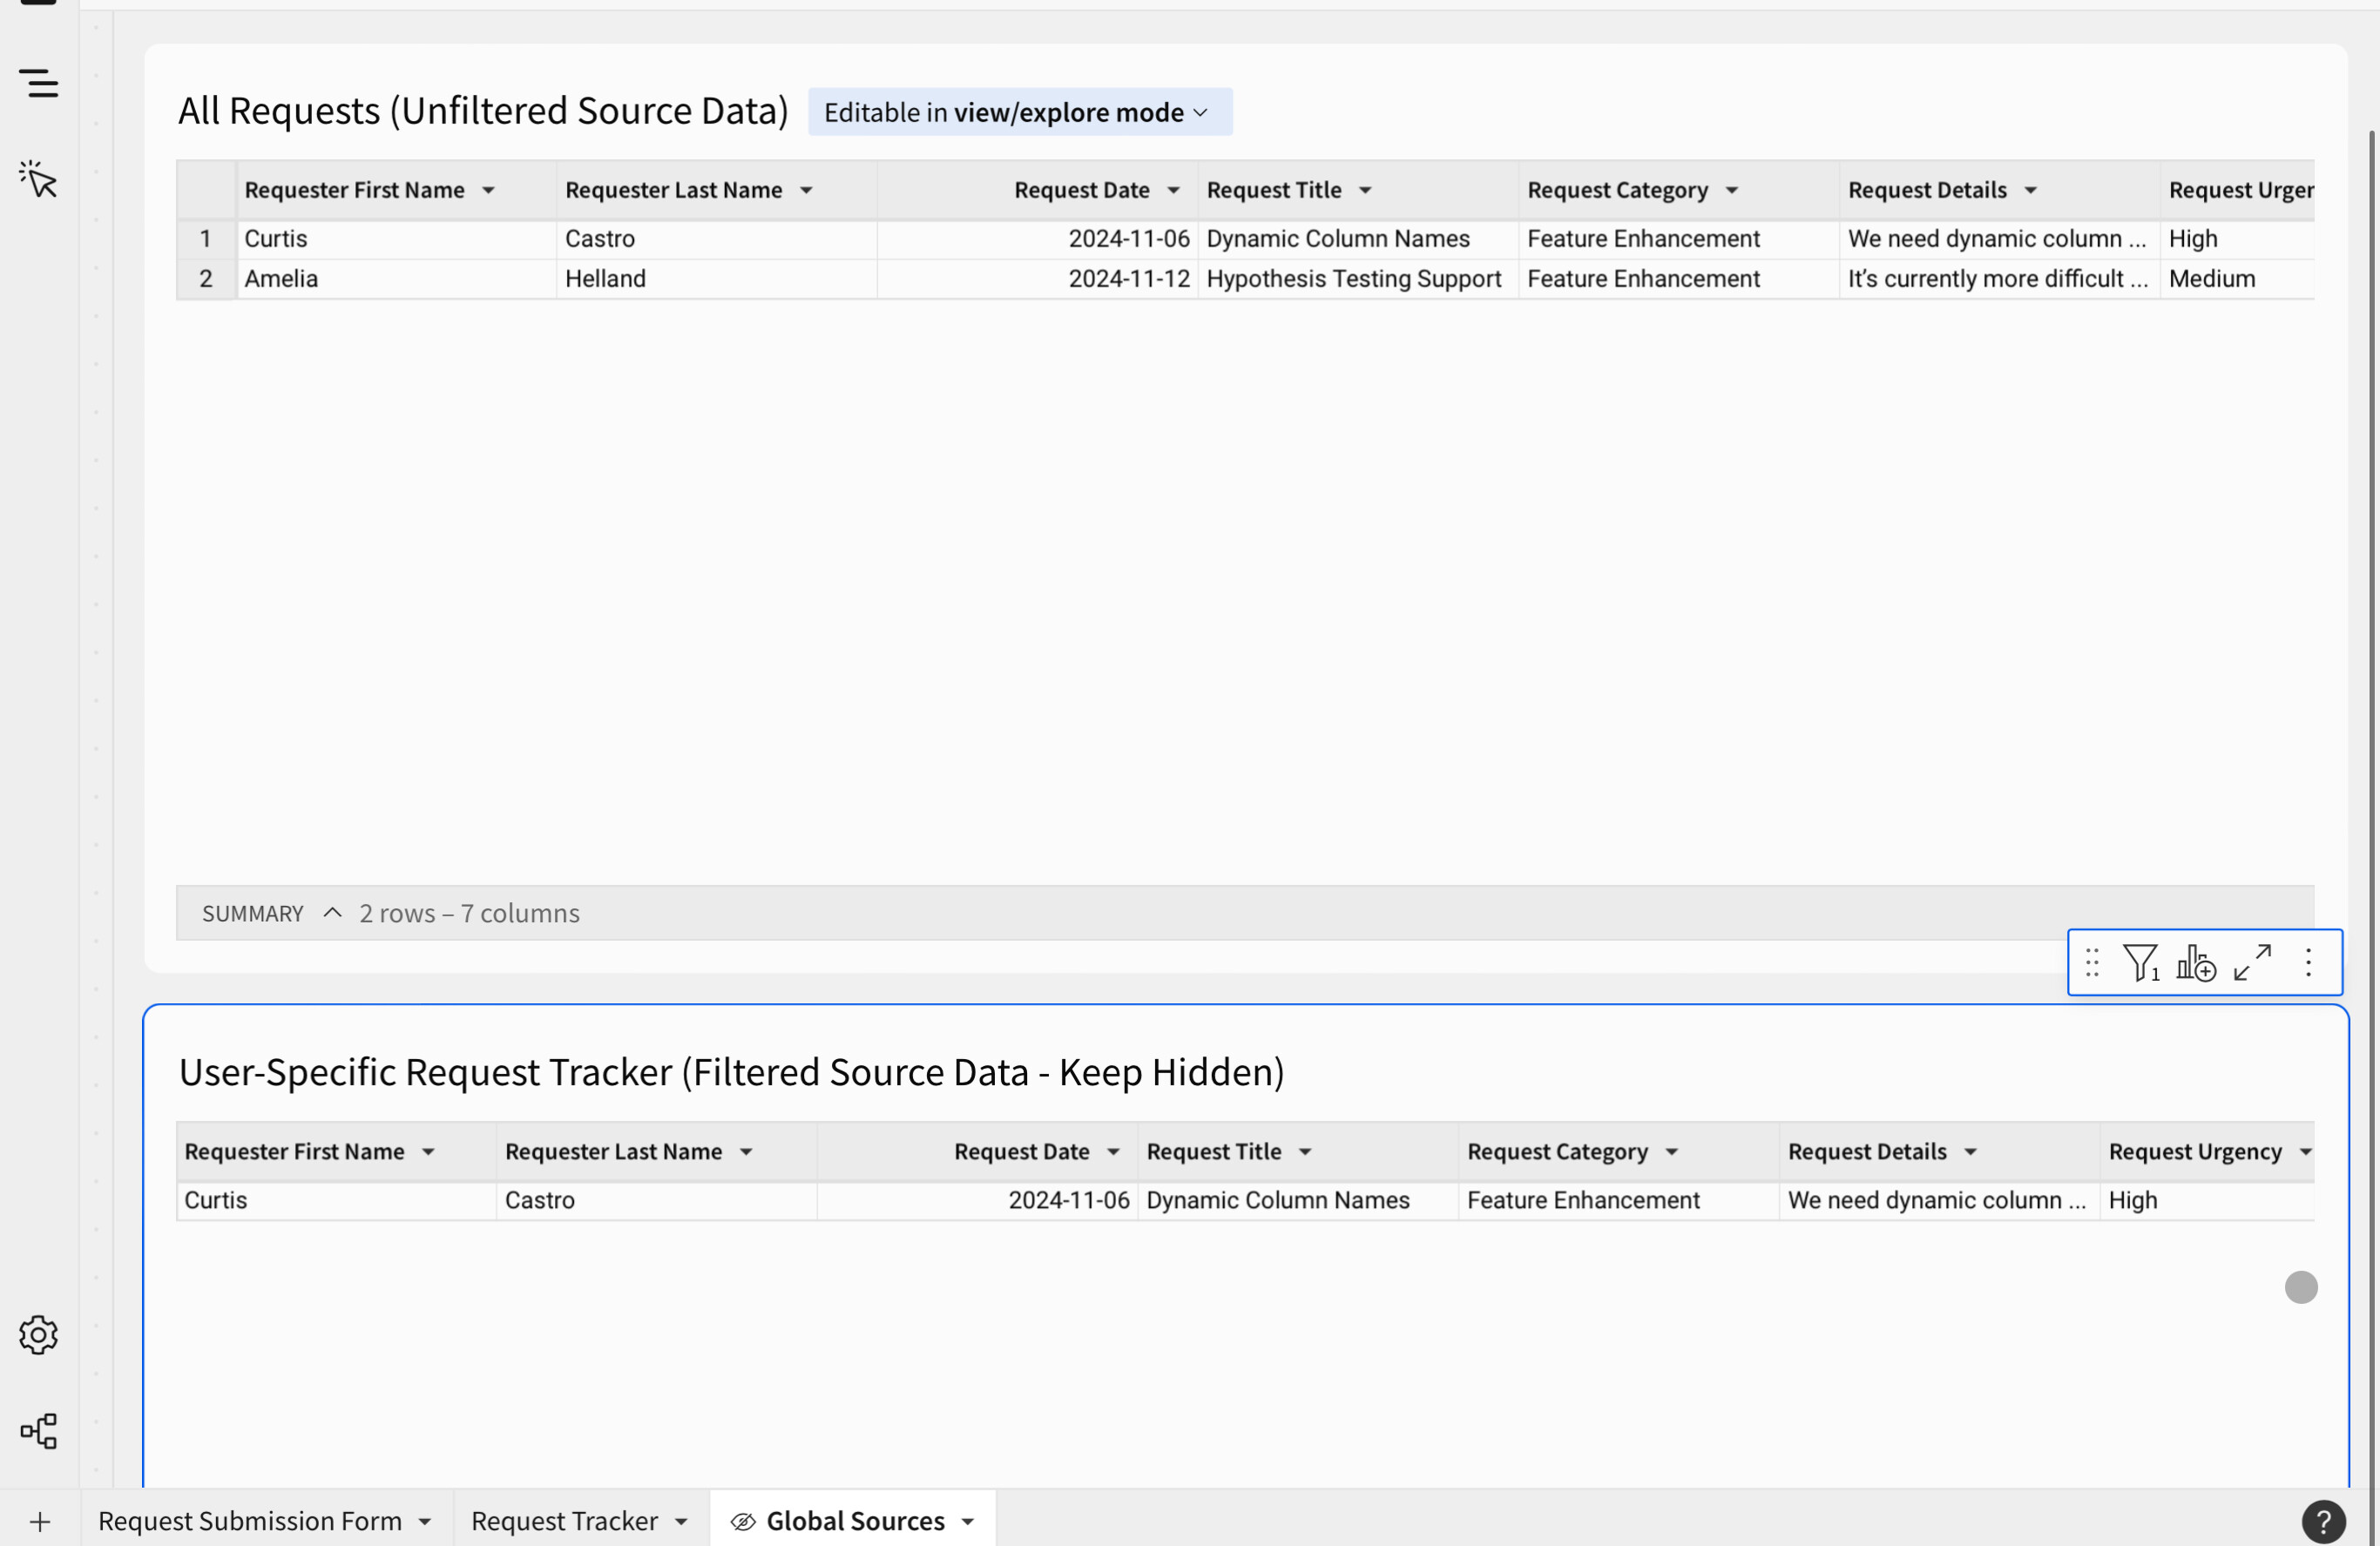Click the plus button to add a new page
2380x1546 pixels.
click(38, 1521)
